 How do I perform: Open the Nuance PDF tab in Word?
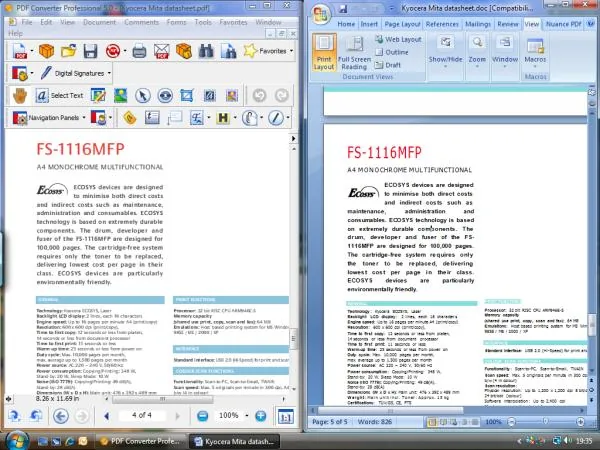point(564,24)
